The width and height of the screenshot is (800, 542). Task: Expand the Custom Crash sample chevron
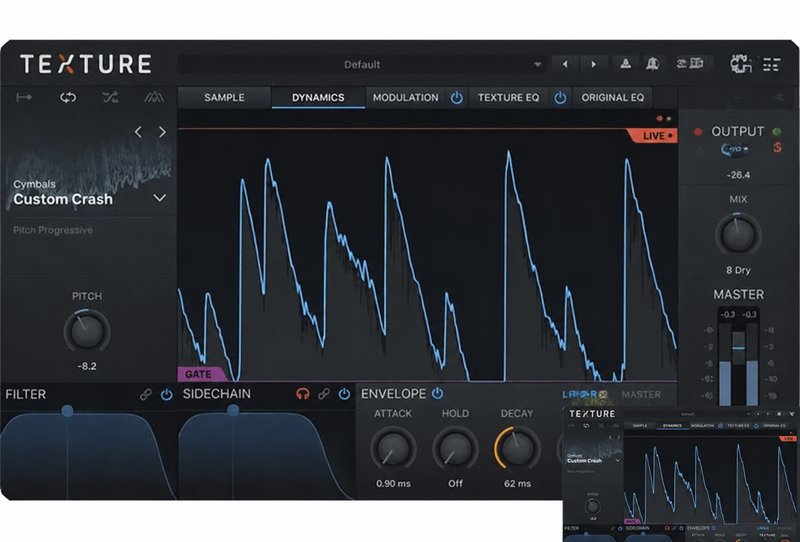pyautogui.click(x=160, y=198)
